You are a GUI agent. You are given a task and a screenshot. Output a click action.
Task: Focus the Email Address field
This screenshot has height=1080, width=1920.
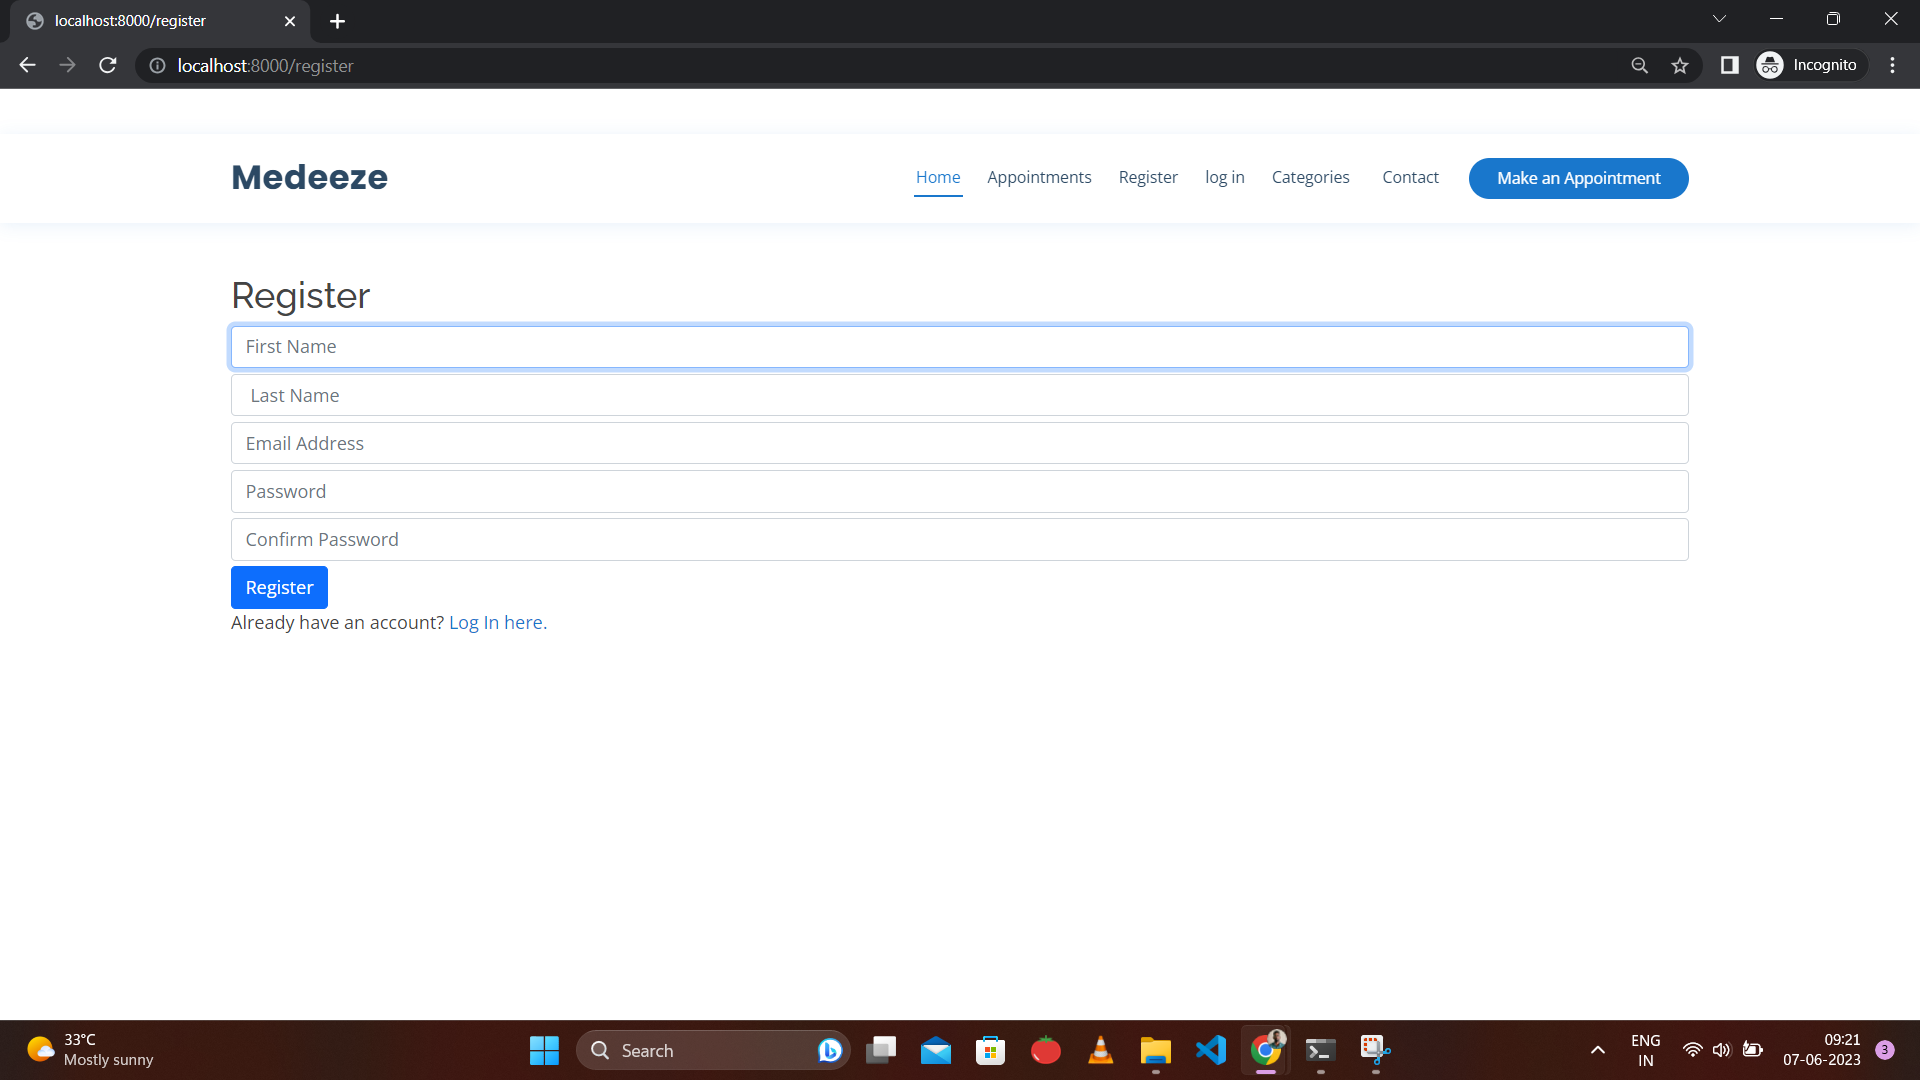pyautogui.click(x=959, y=443)
